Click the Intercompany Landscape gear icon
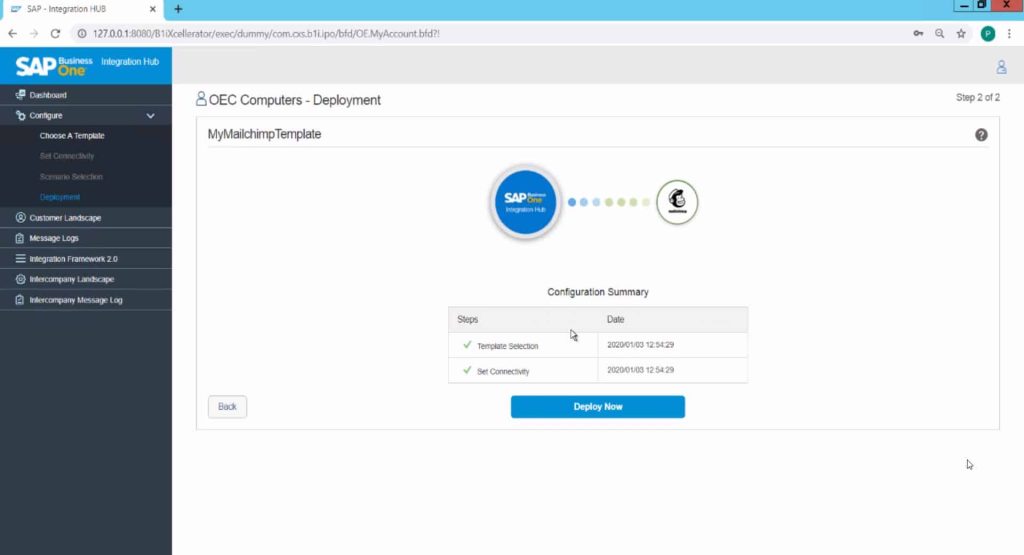Viewport: 1024px width, 555px height. click(20, 279)
